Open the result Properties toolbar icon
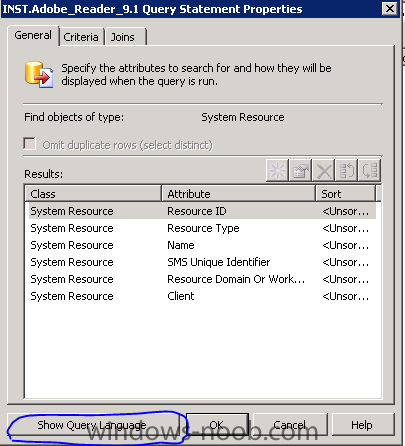 coord(301,171)
